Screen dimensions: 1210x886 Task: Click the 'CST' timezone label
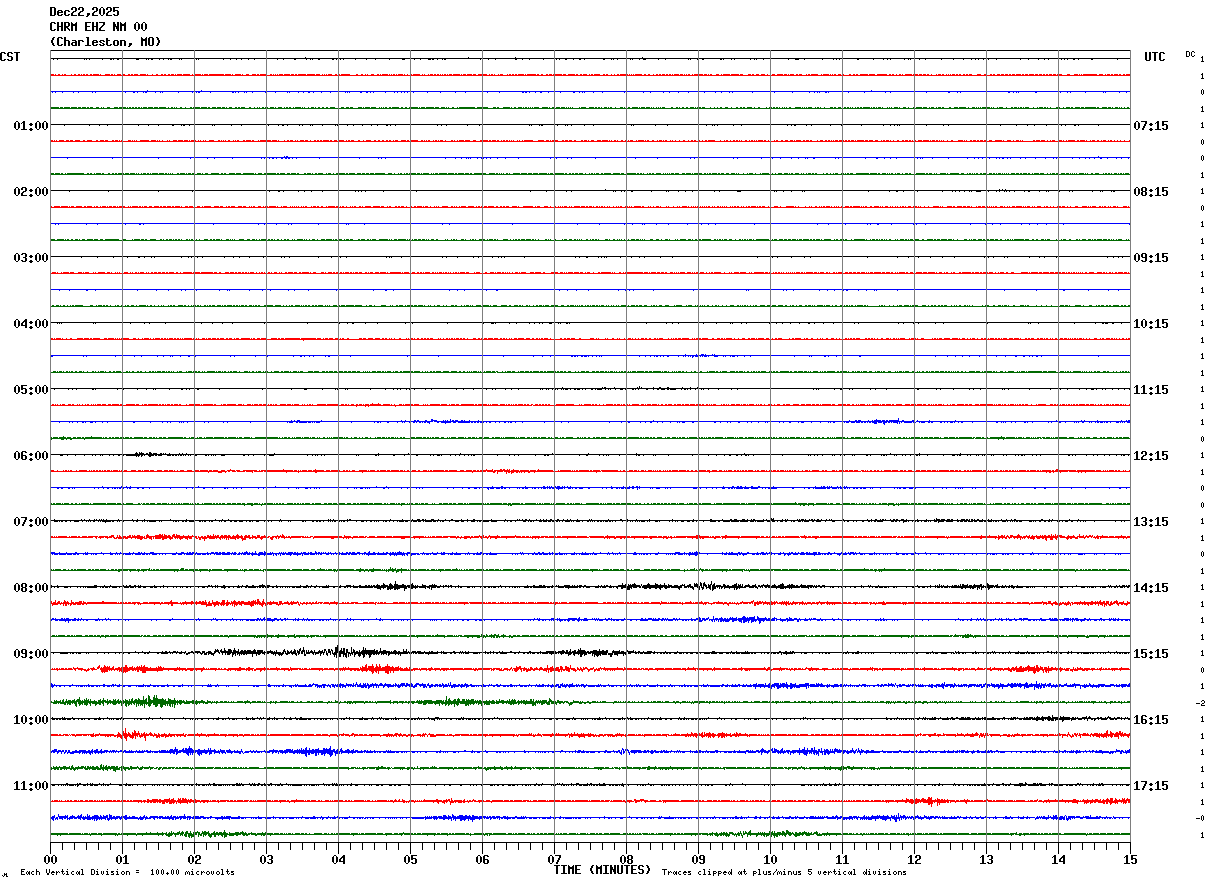pyautogui.click(x=10, y=57)
